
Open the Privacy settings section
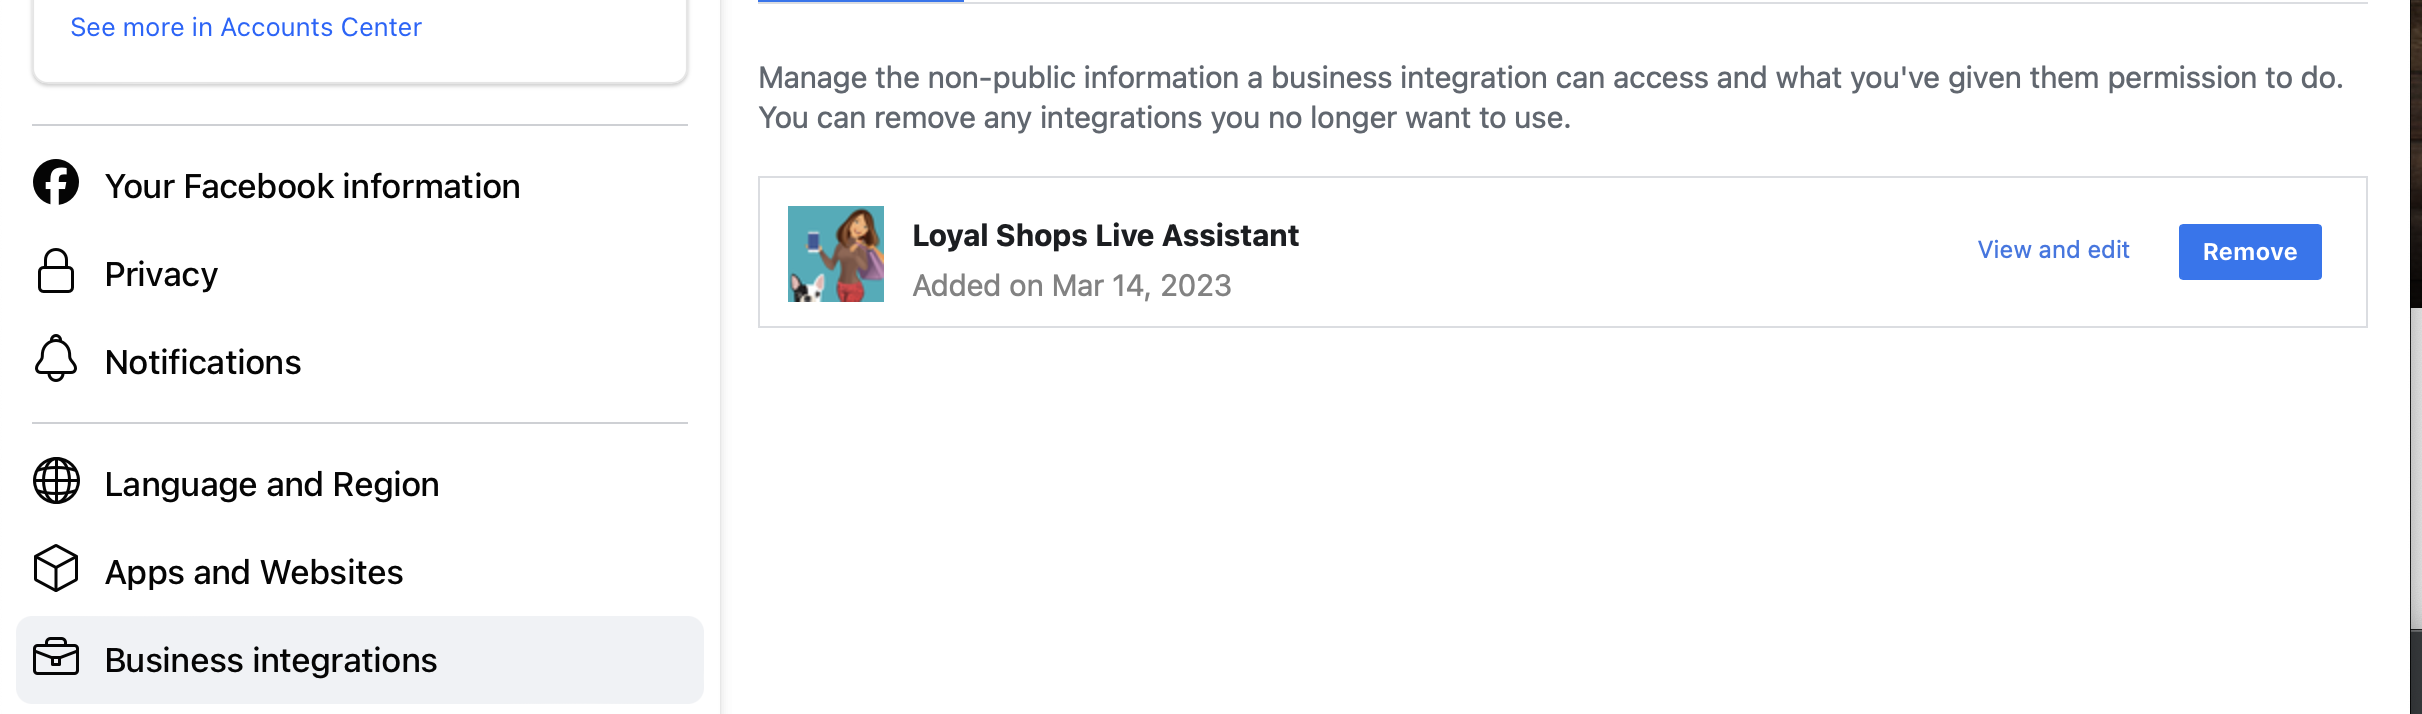[360, 274]
